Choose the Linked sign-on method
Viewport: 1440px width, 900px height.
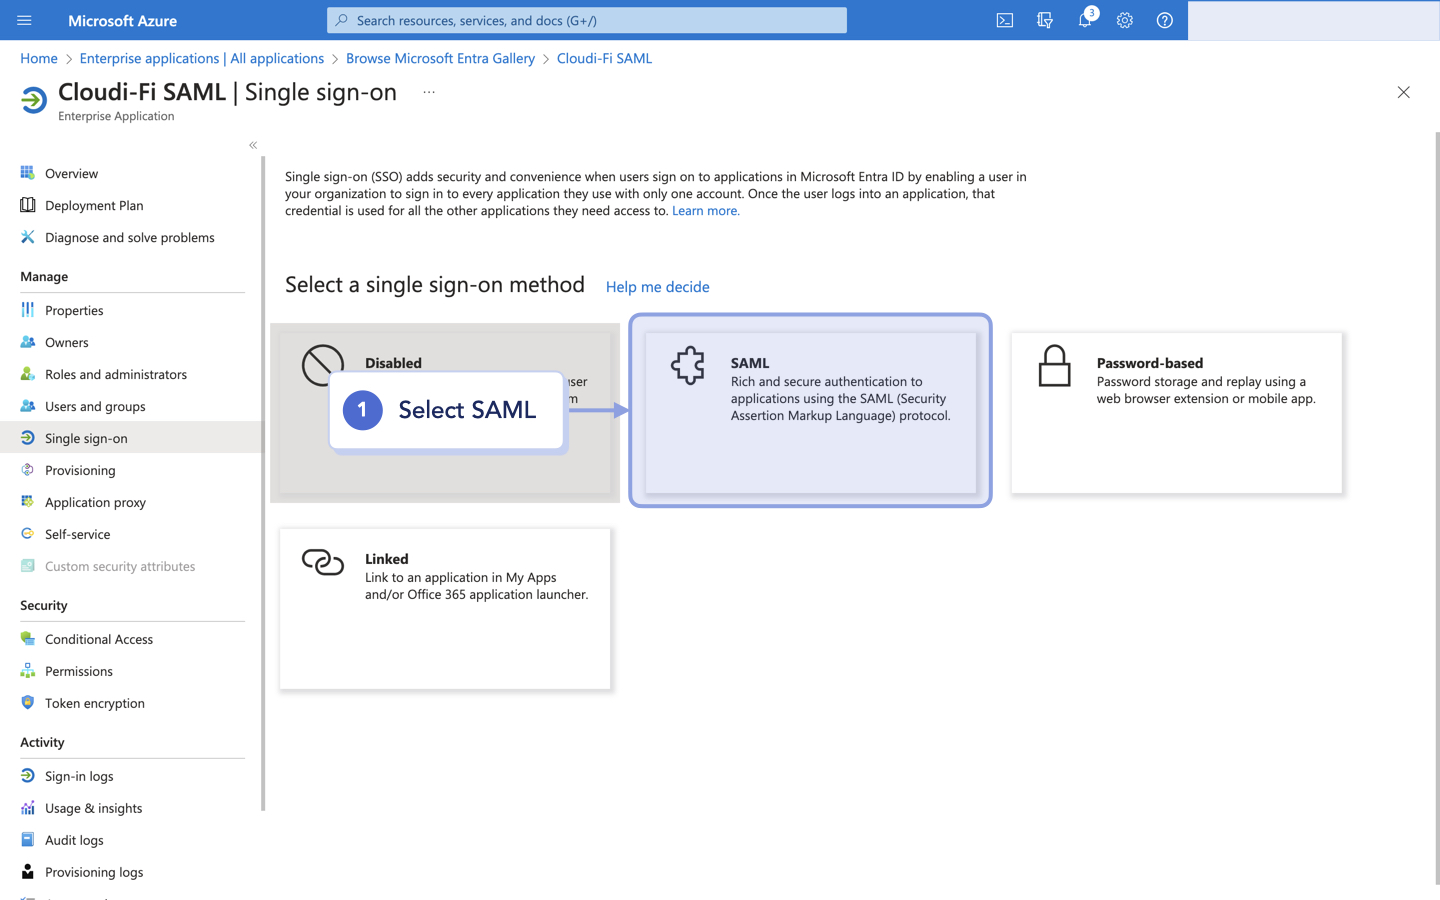(445, 608)
